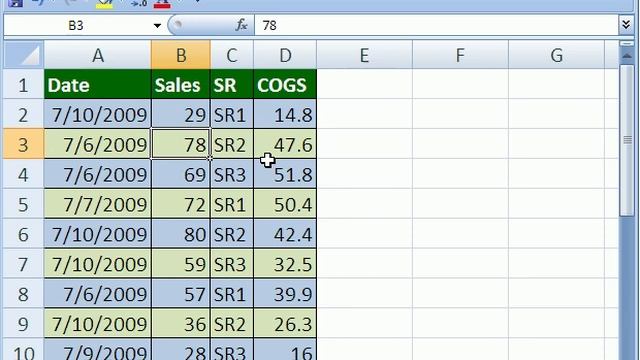Viewport: 640px width, 360px height.
Task: Click empty cell E3
Action: tap(364, 144)
